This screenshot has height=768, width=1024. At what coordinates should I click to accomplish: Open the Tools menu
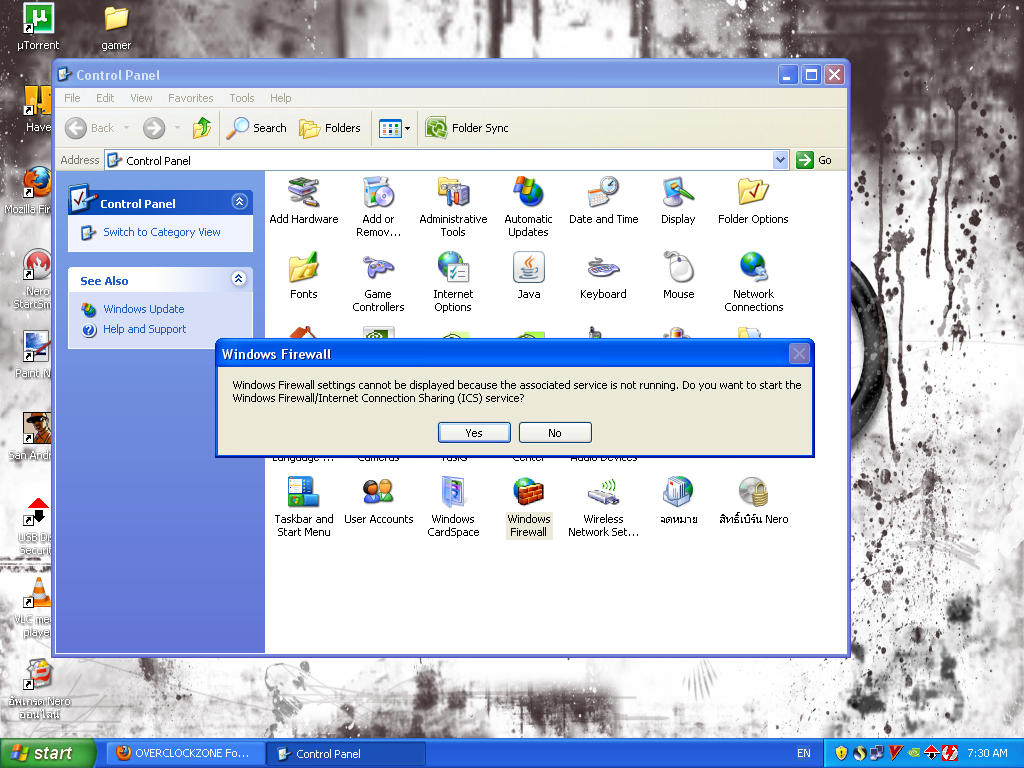[x=242, y=98]
